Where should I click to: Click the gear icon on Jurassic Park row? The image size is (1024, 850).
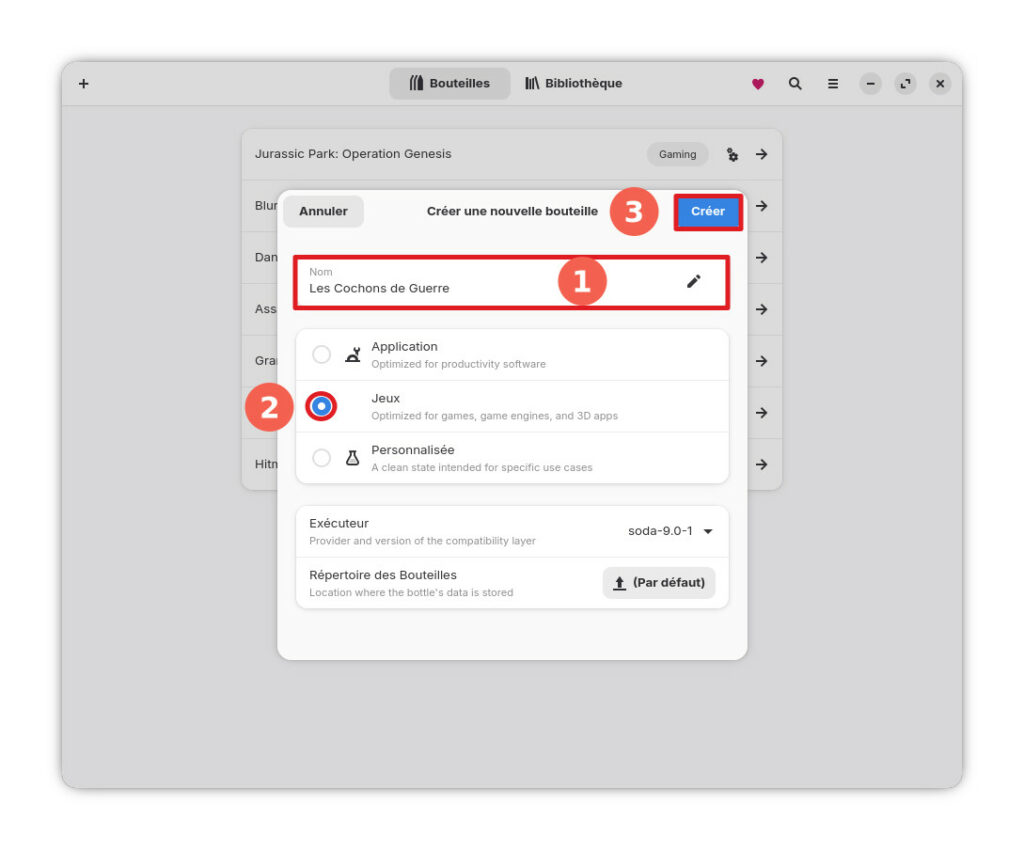click(732, 155)
